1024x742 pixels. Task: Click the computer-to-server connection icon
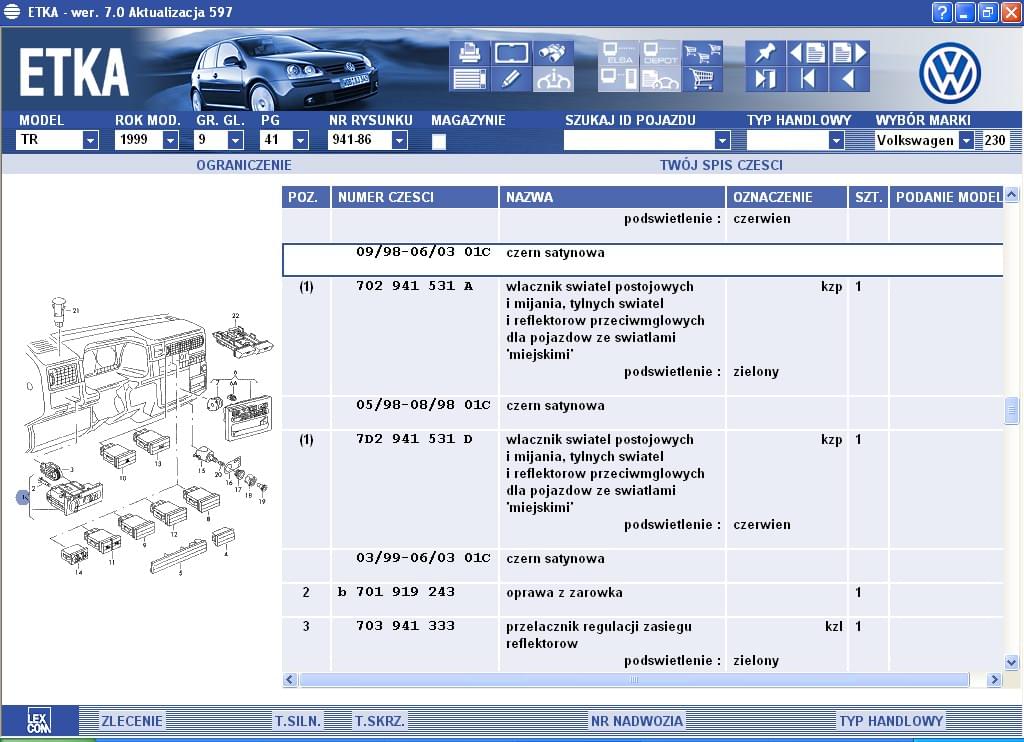click(618, 79)
